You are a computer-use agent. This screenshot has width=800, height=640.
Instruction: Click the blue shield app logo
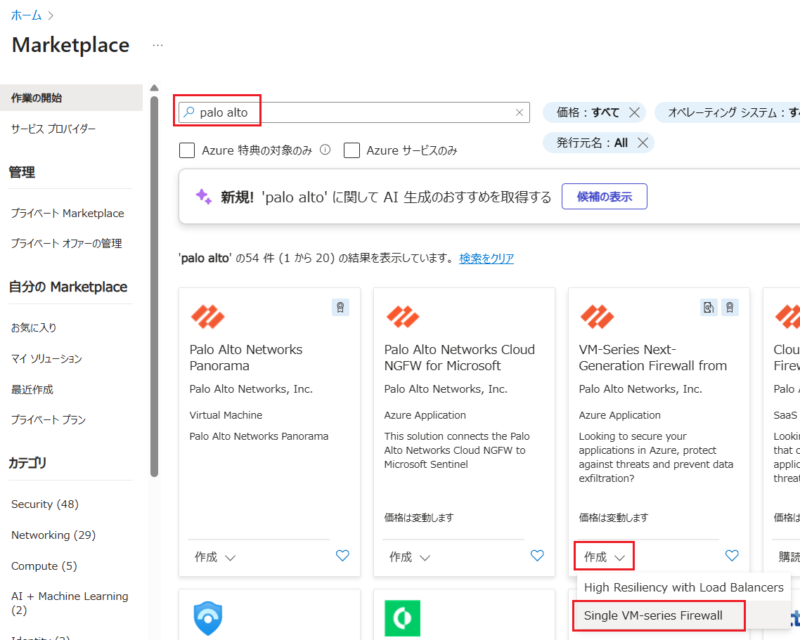click(208, 618)
